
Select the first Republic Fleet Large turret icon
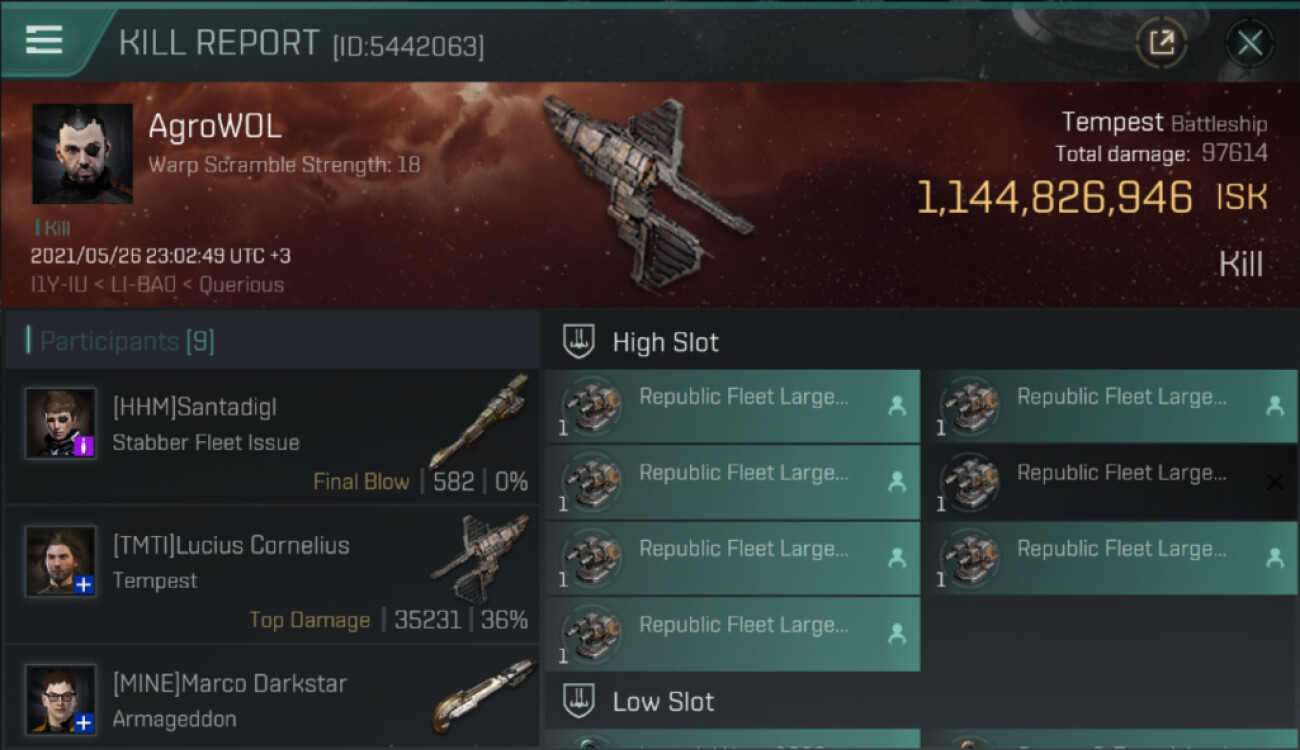[593, 406]
